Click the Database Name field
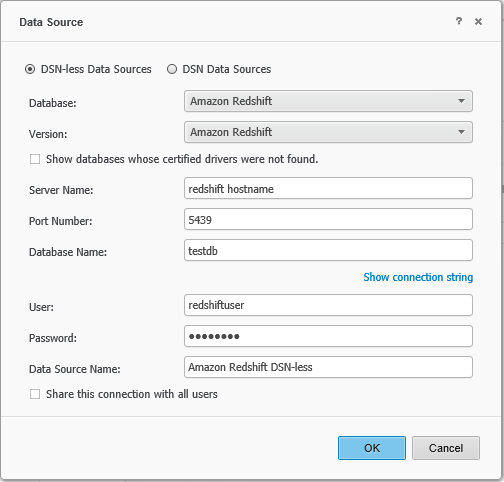 click(x=328, y=250)
